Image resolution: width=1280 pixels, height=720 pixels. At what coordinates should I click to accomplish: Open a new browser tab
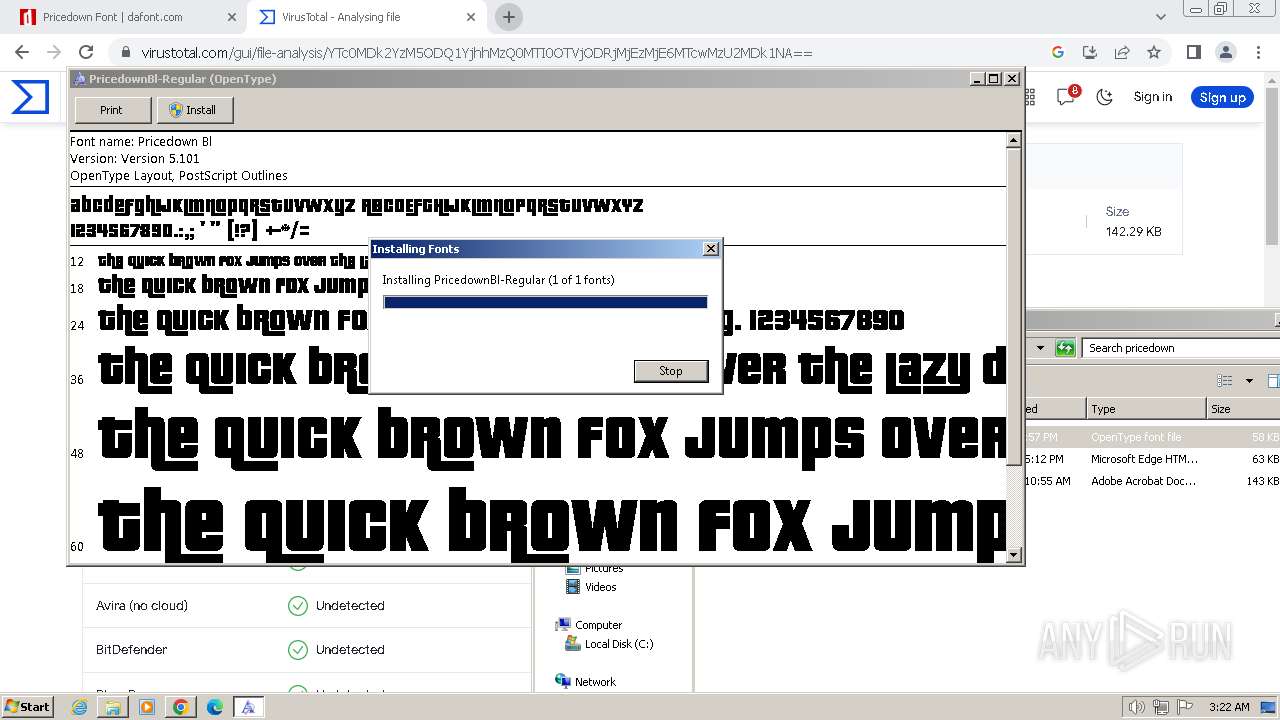[509, 17]
